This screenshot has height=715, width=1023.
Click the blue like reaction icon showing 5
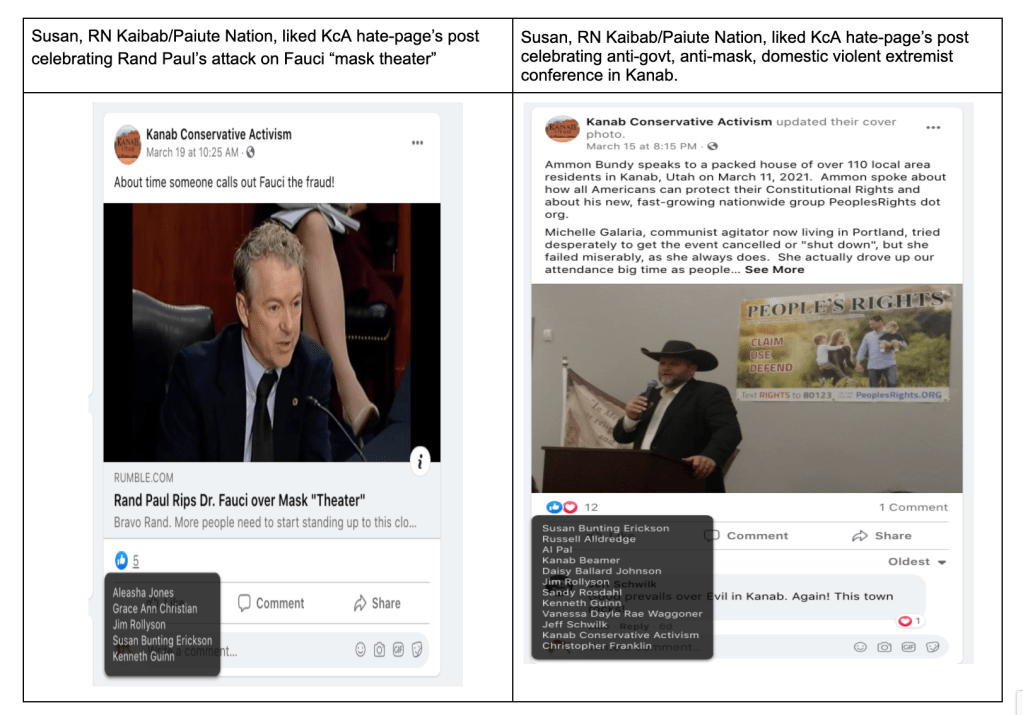121,560
